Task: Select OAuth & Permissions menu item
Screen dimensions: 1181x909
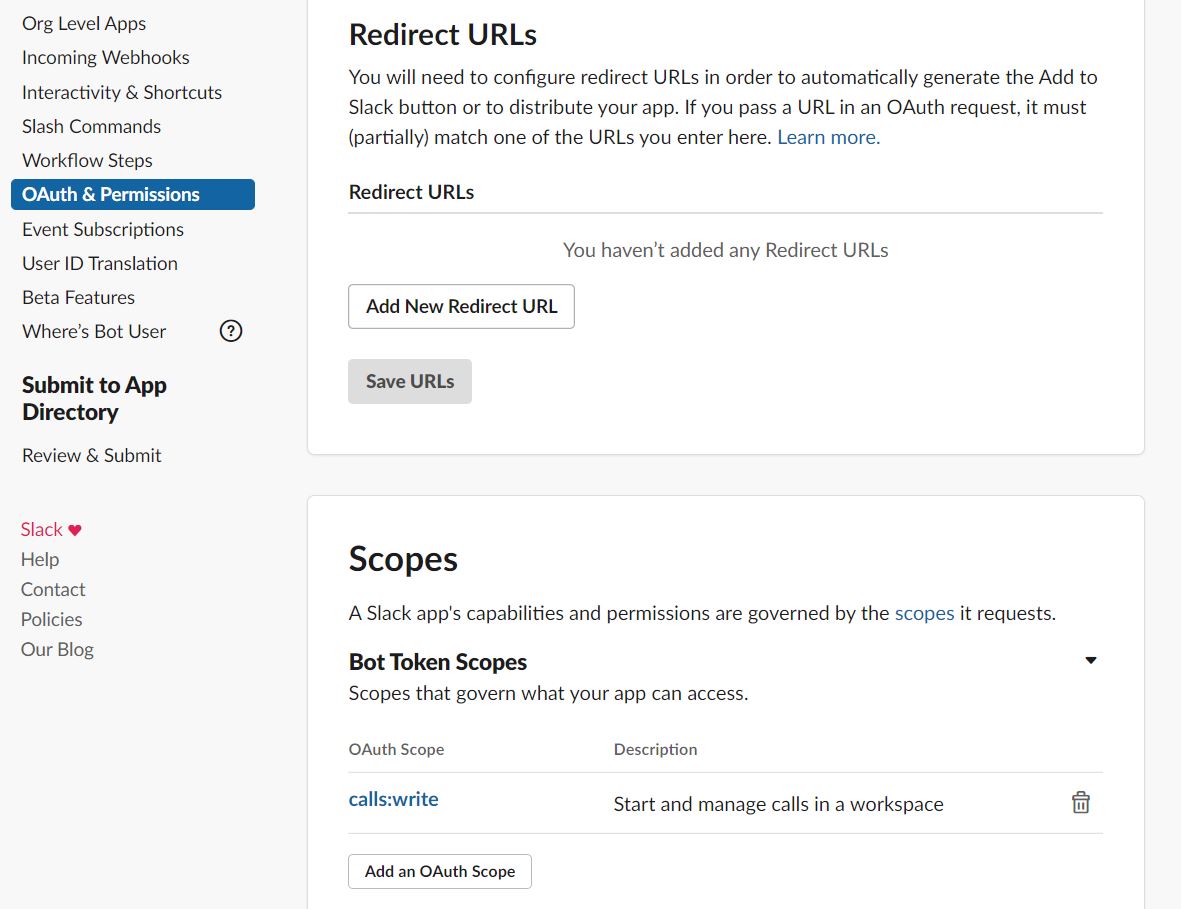Action: point(133,194)
